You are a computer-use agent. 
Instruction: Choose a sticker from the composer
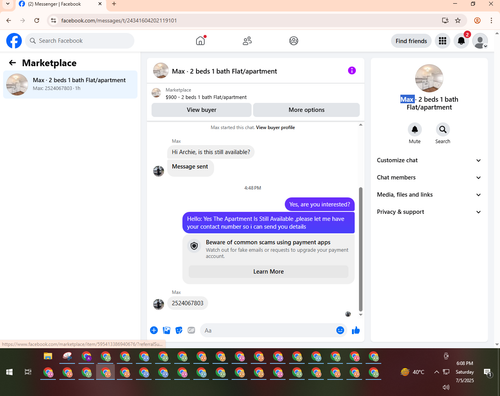179,330
